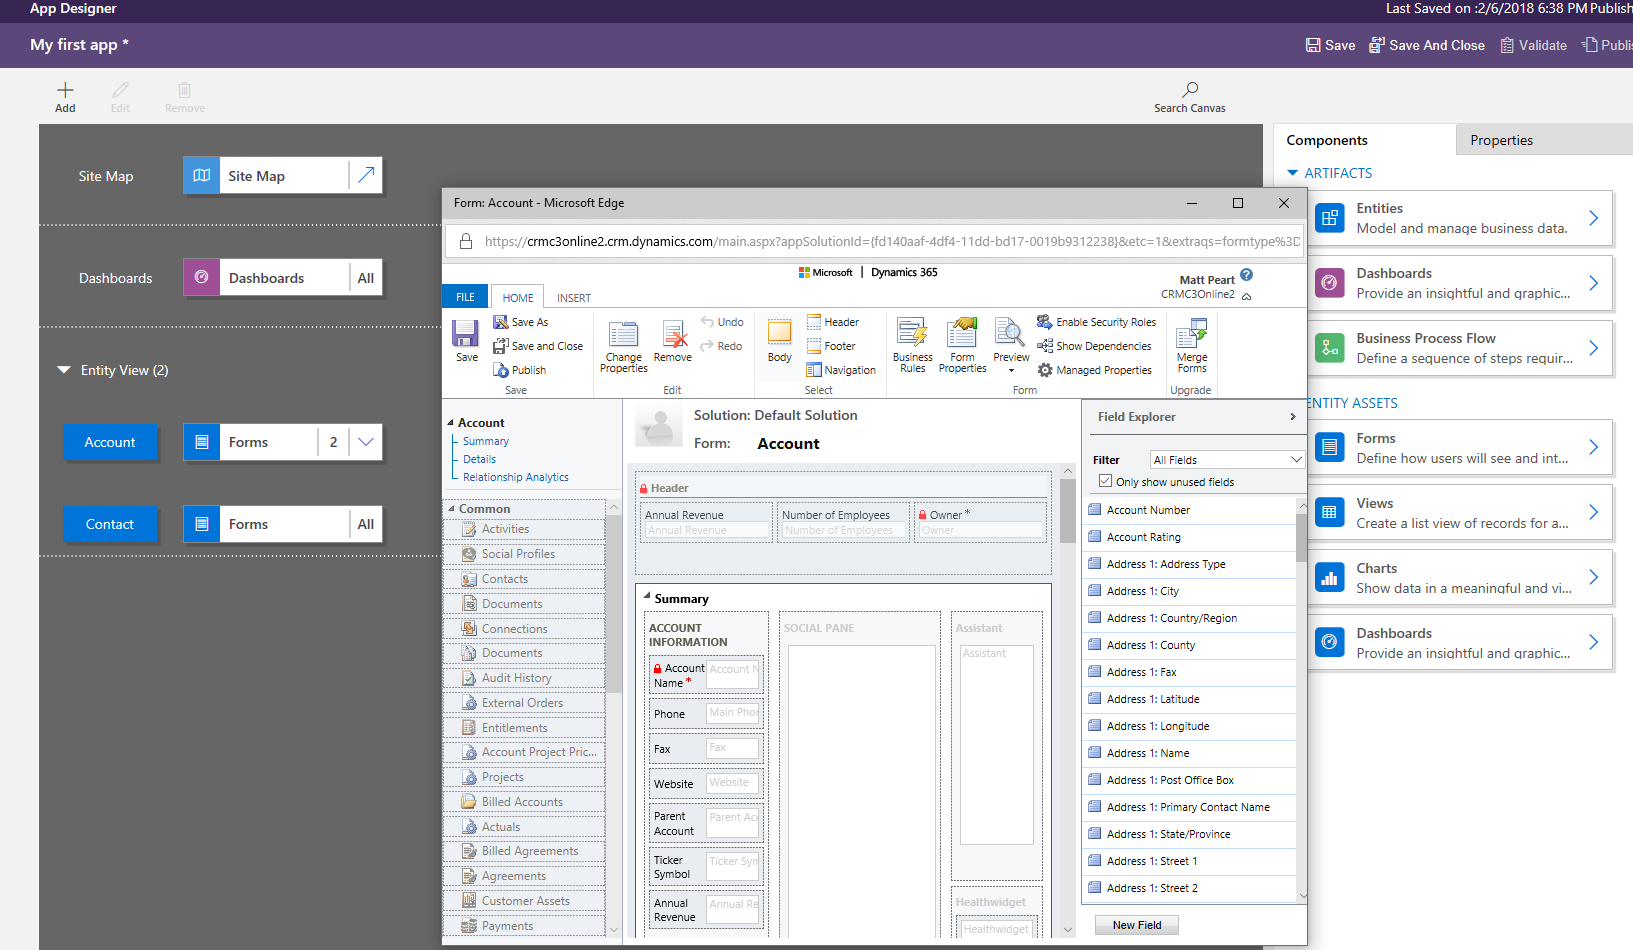The width and height of the screenshot is (1633, 950).
Task: Collapse the Common navigation section
Action: pyautogui.click(x=450, y=509)
